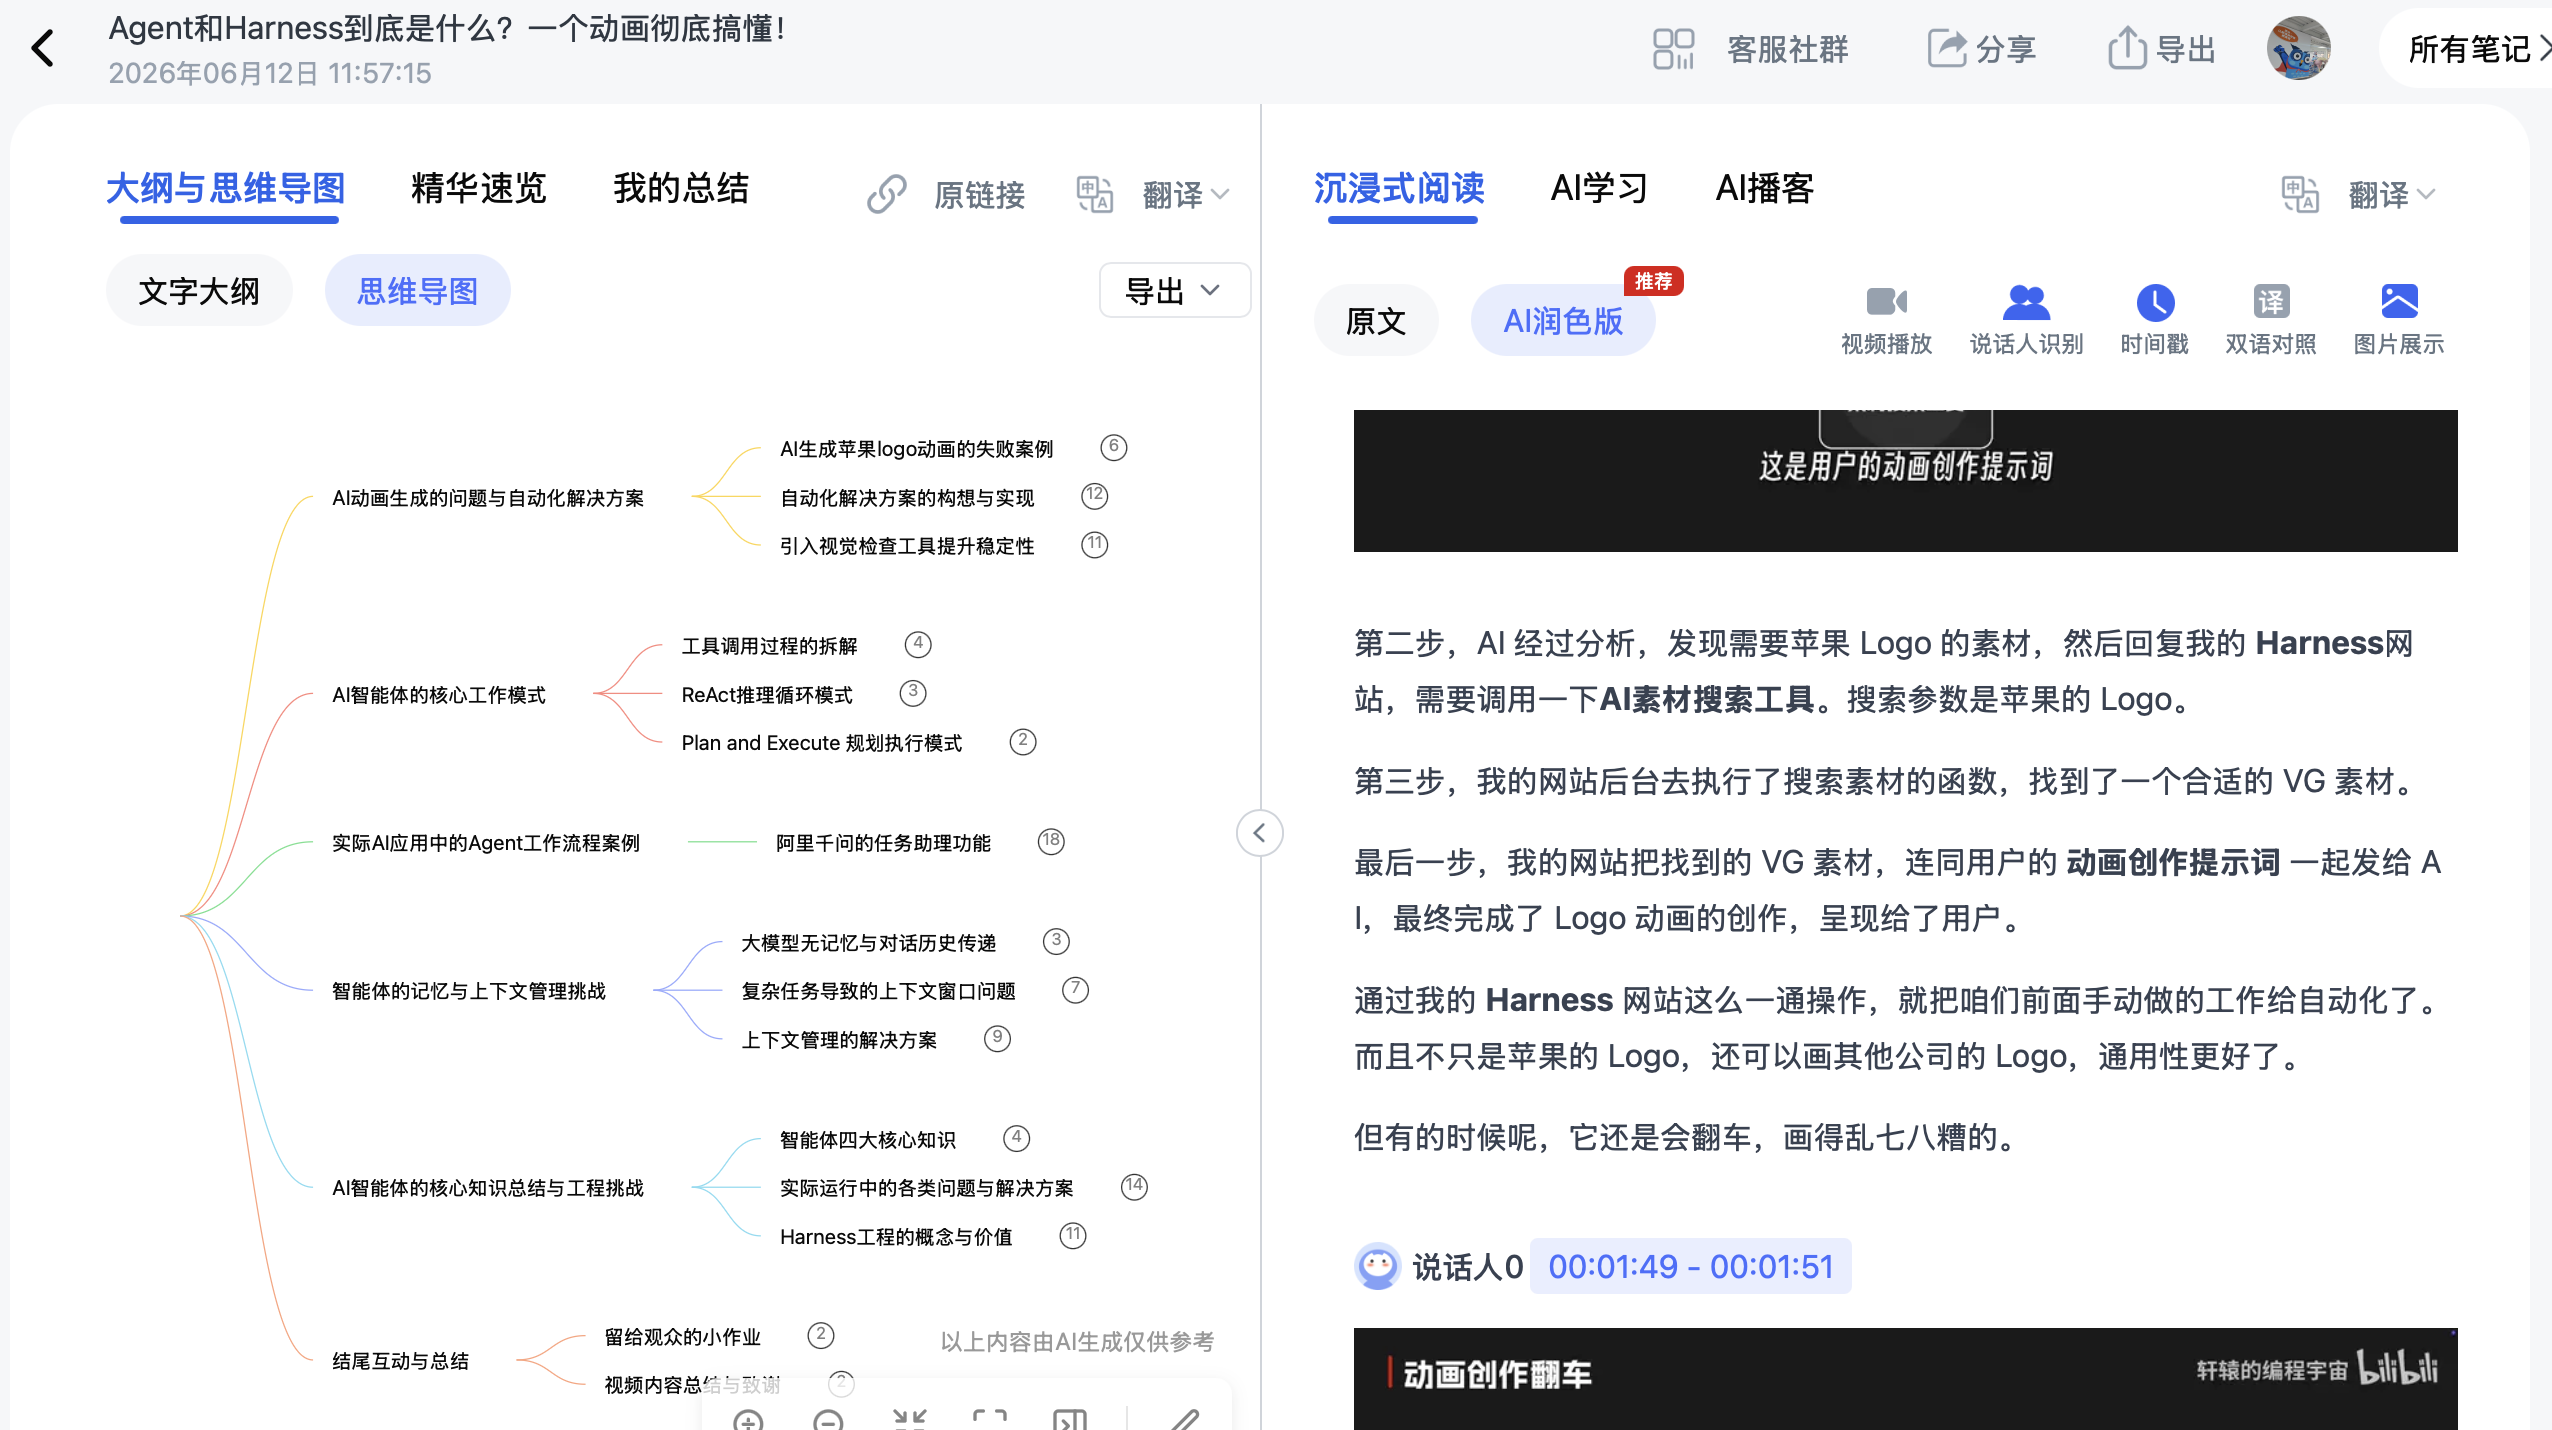Expand badge 9 beside 上下文管理的解决方案
The width and height of the screenshot is (2552, 1430).
(997, 1038)
